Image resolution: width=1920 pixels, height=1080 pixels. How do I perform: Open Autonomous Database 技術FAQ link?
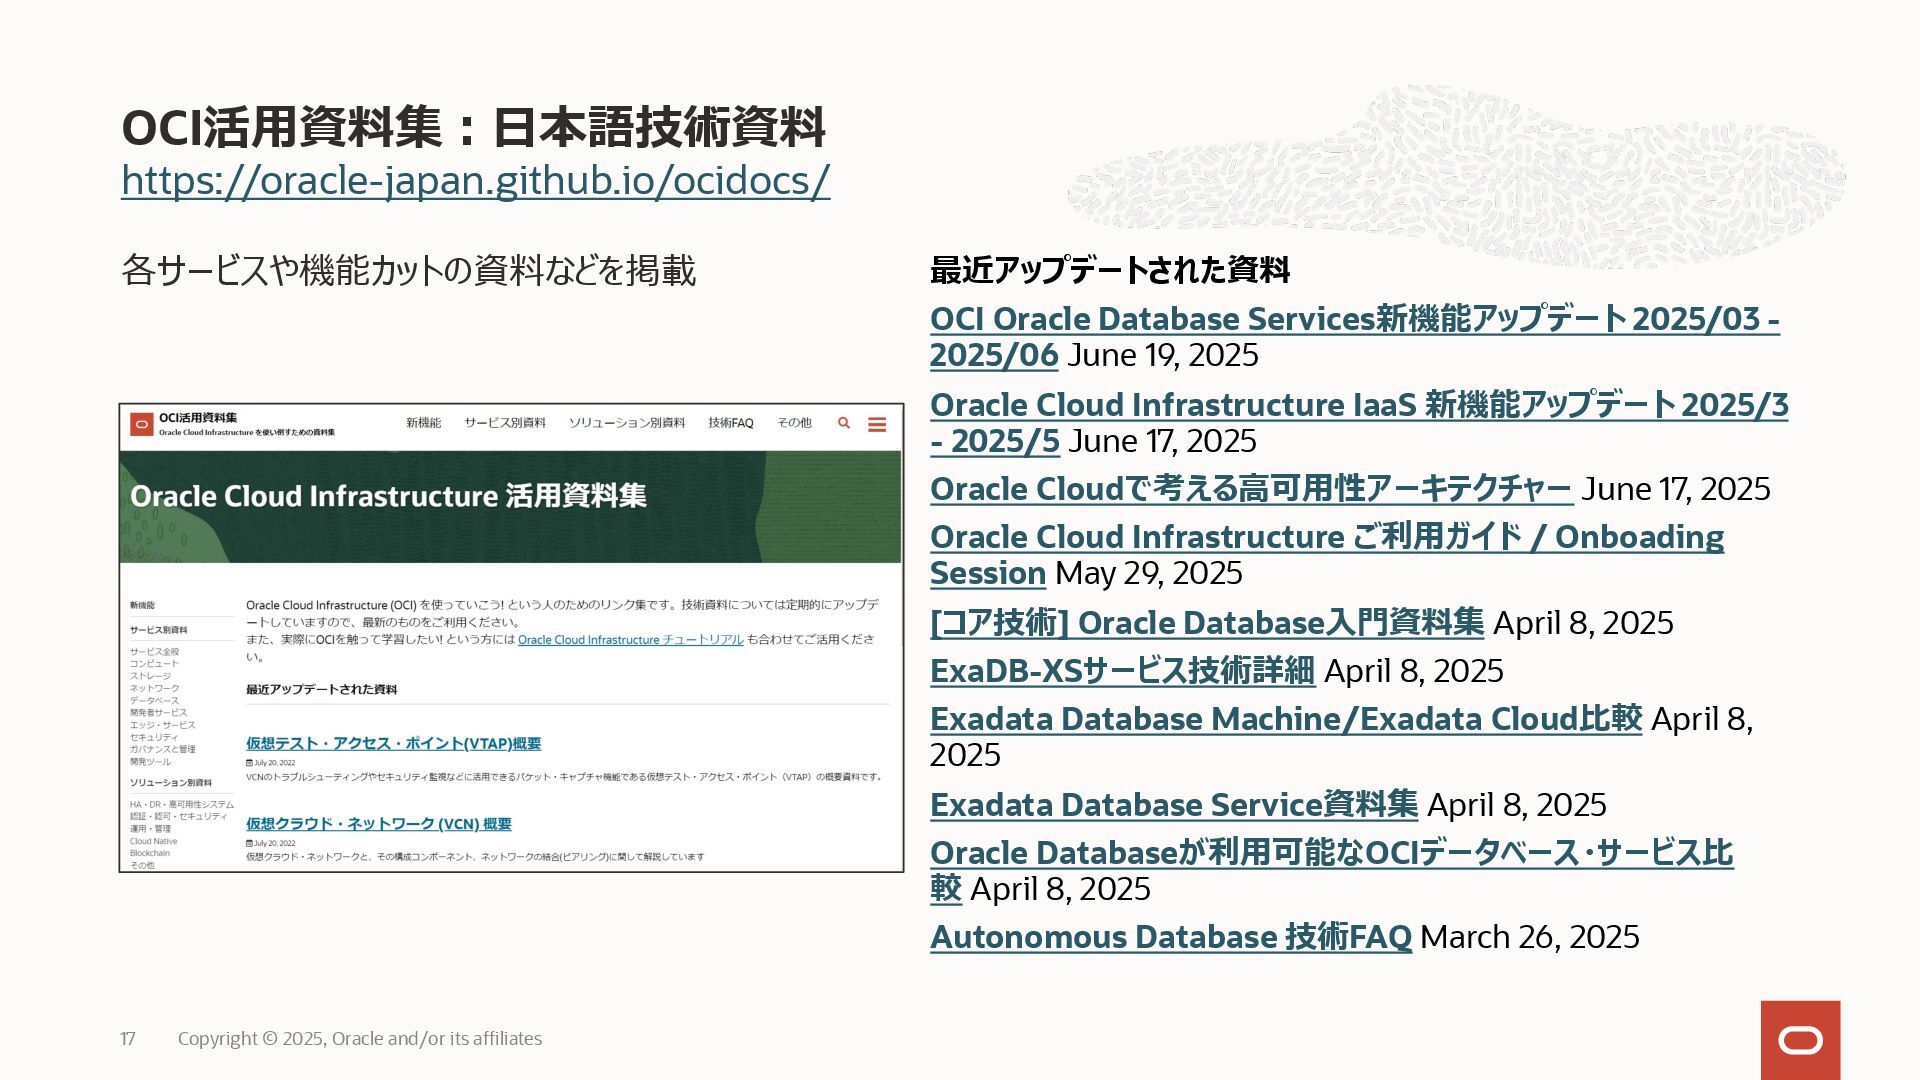(x=1171, y=937)
